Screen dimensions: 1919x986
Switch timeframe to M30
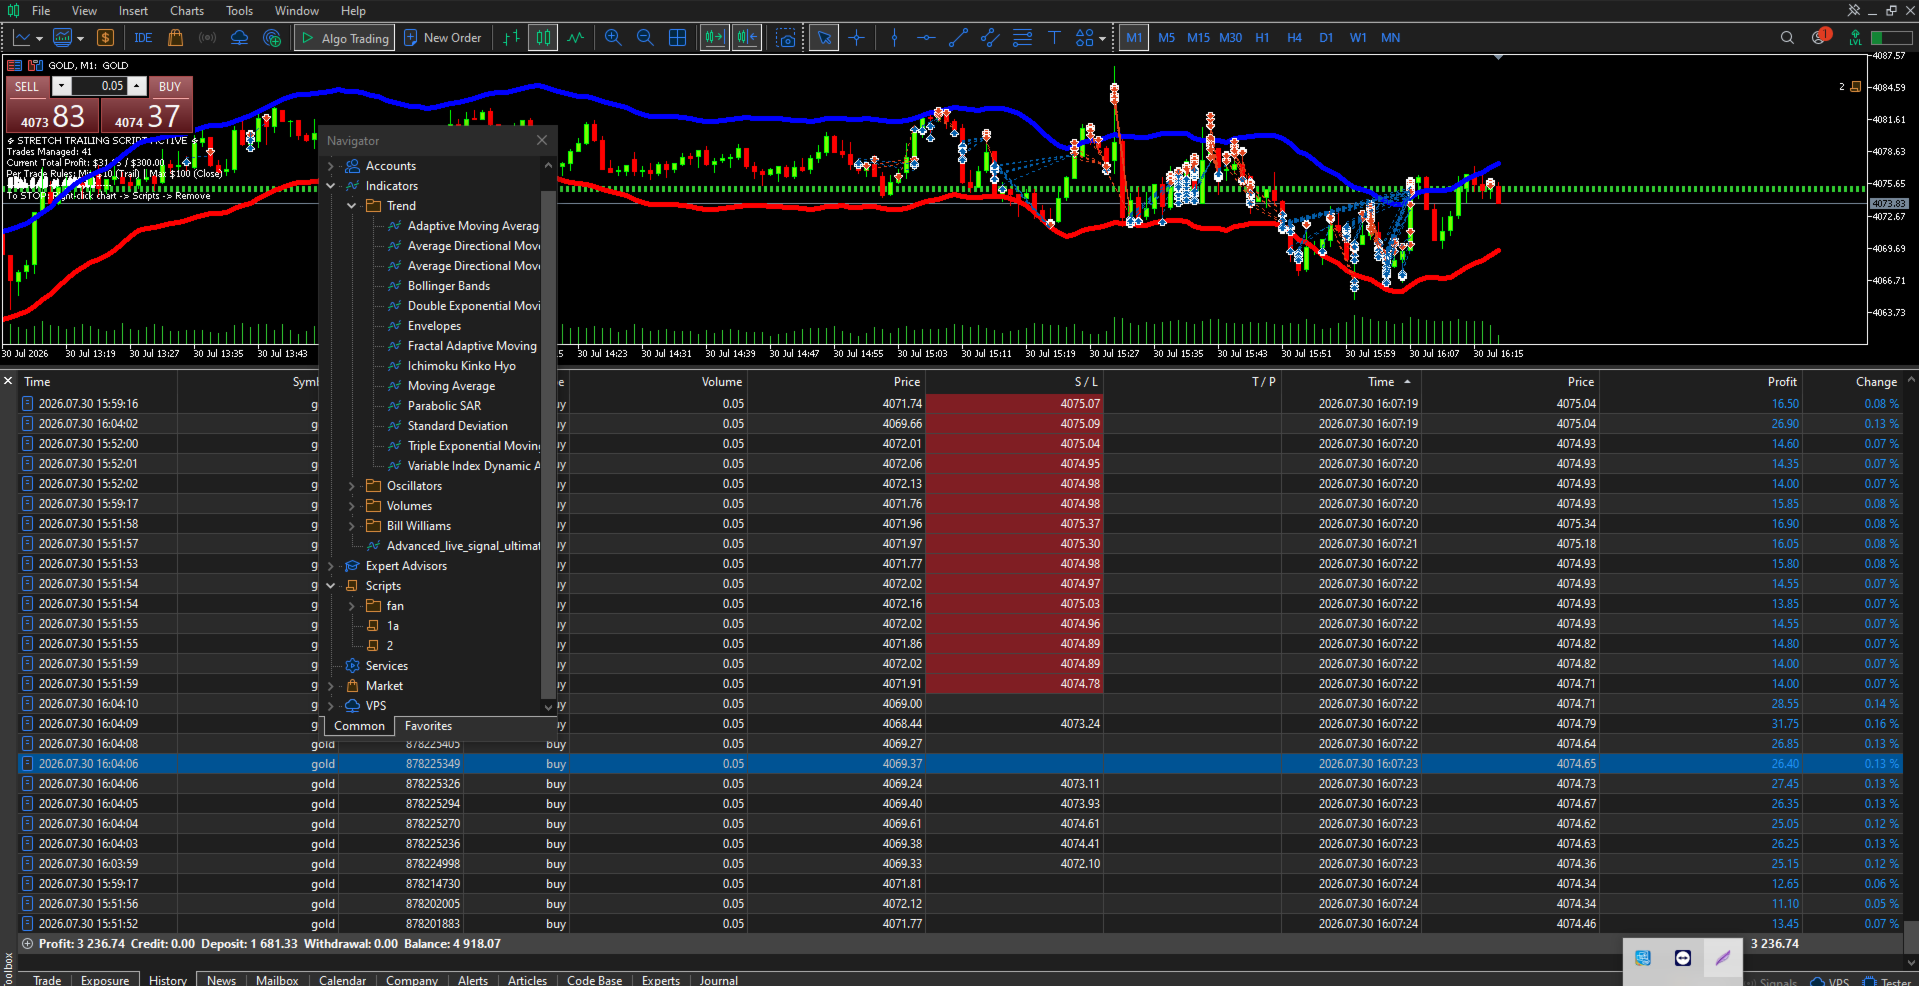(x=1230, y=38)
